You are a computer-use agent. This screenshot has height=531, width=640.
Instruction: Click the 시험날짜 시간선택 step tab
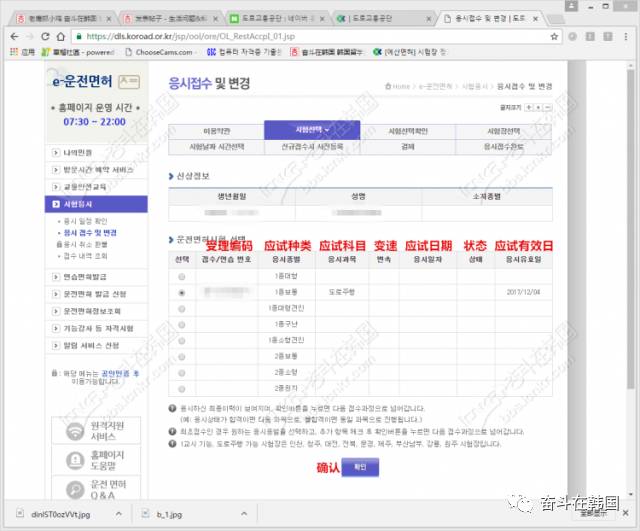click(216, 147)
